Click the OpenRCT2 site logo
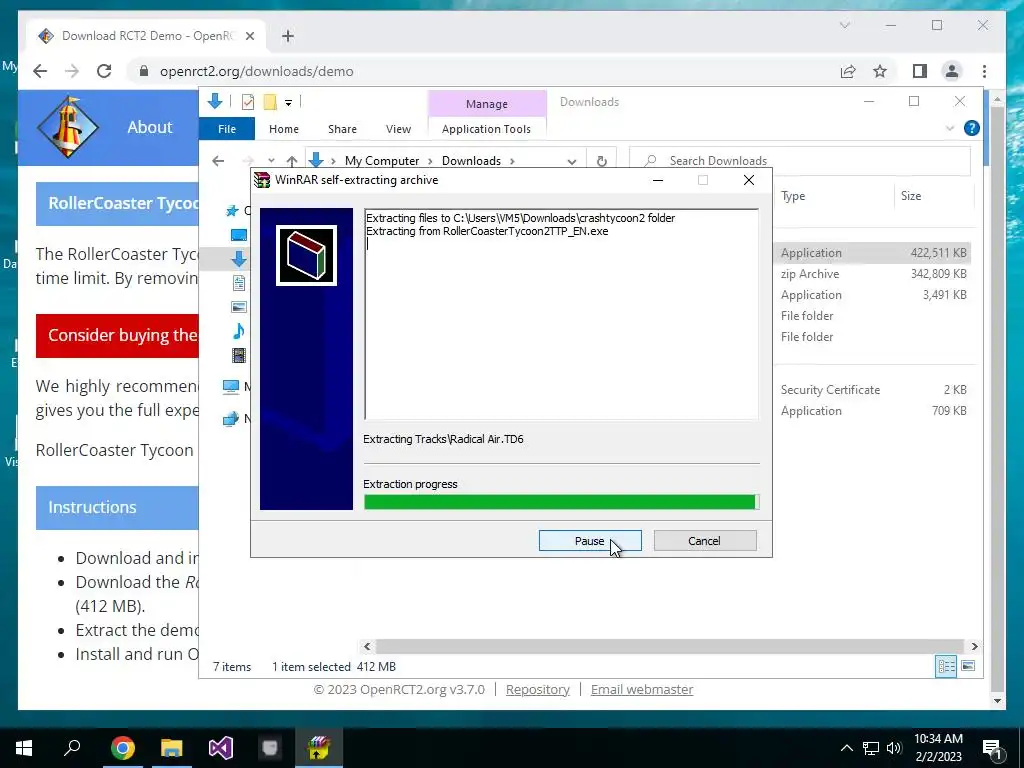Viewport: 1024px width, 768px height. click(68, 127)
